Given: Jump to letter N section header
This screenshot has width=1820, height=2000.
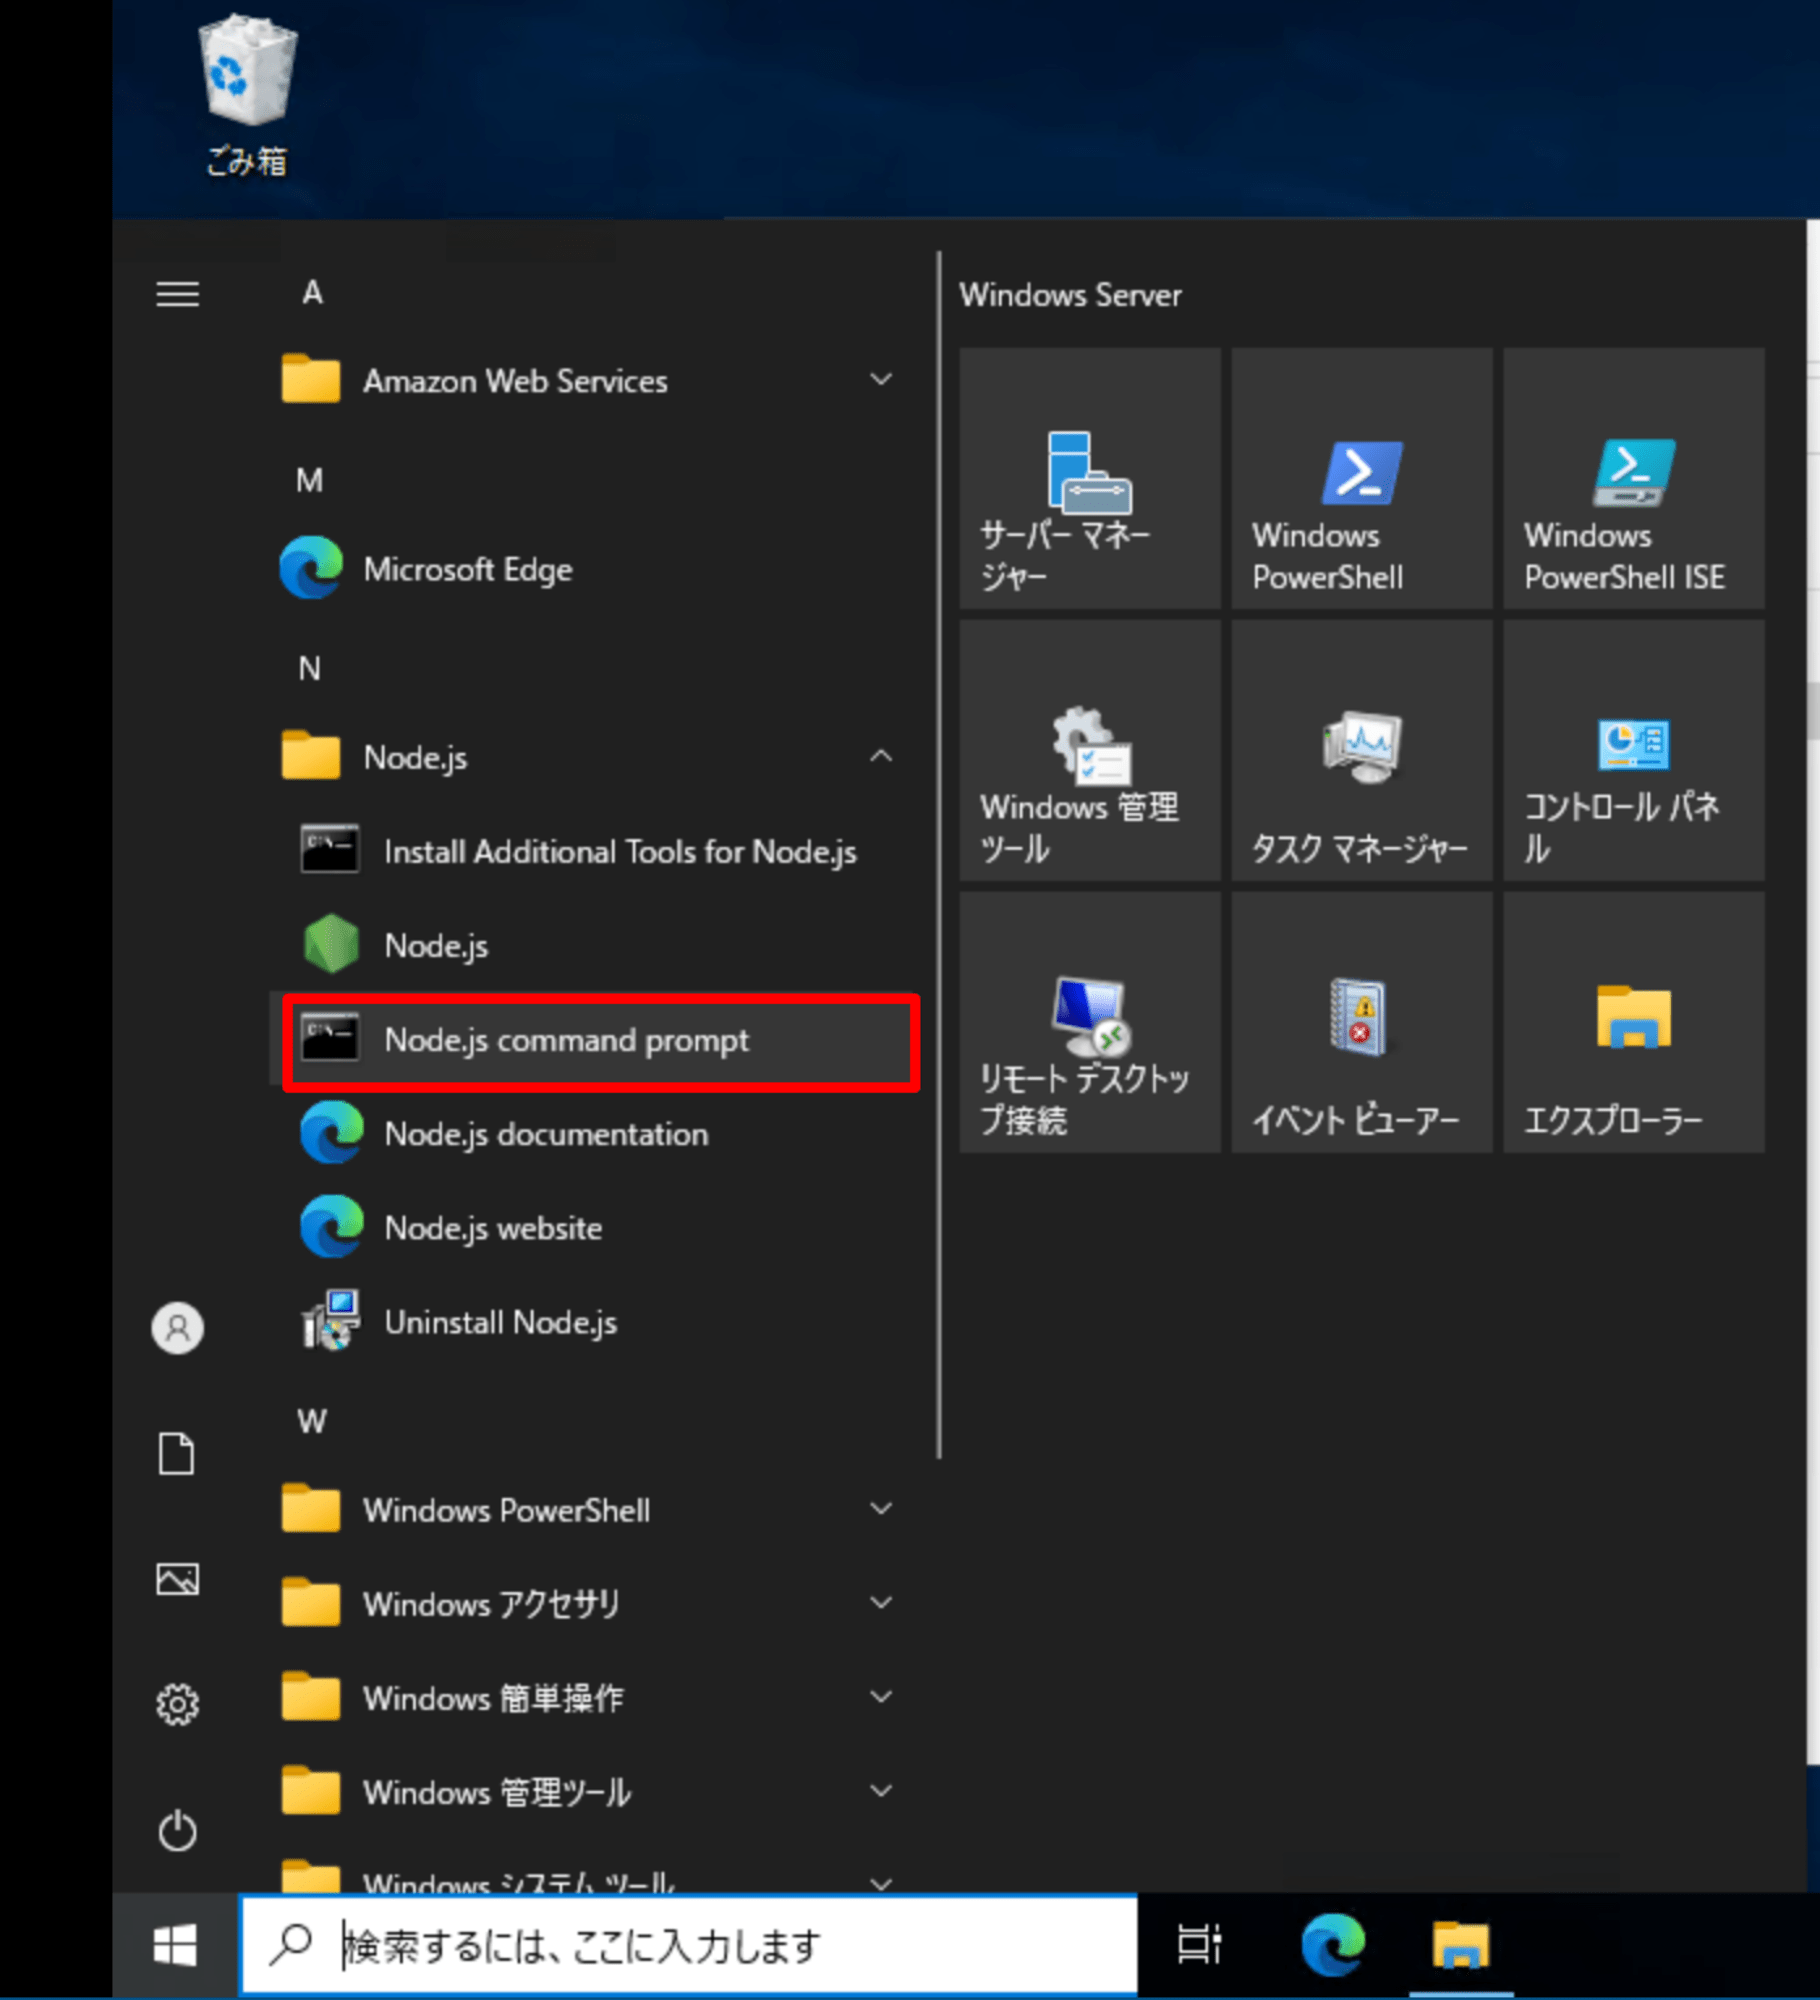Looking at the screenshot, I should 310,669.
